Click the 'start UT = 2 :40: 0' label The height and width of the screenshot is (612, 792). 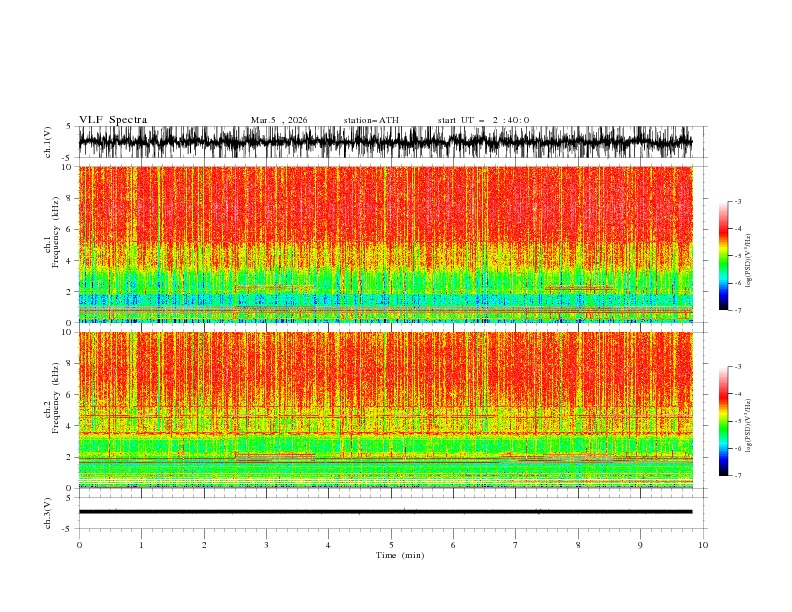[x=483, y=120]
